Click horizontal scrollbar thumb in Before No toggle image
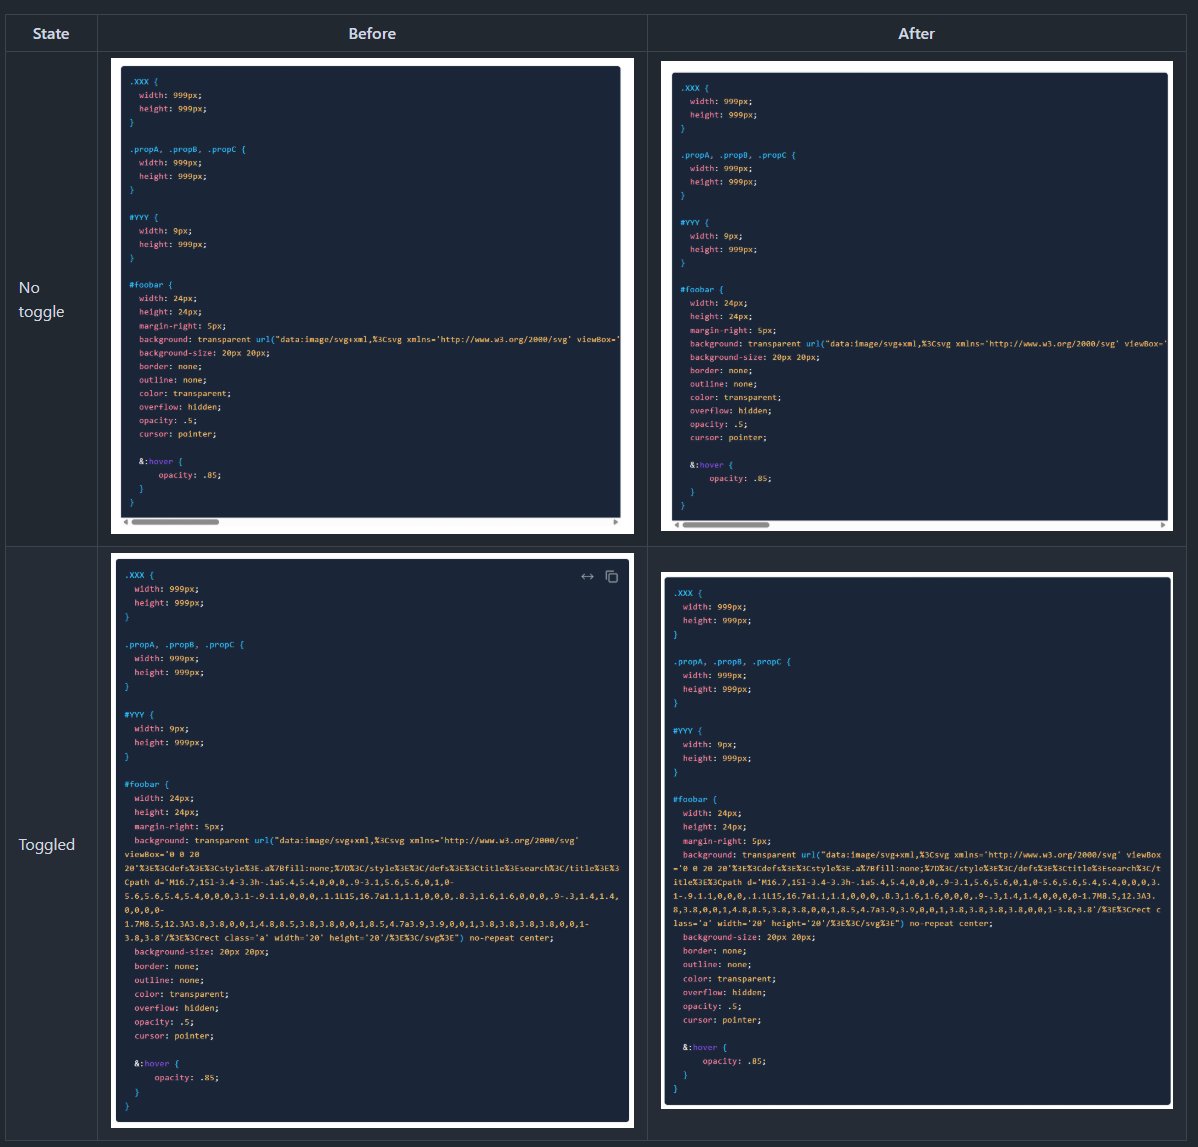Screen dimensions: 1198x1147 point(175,522)
